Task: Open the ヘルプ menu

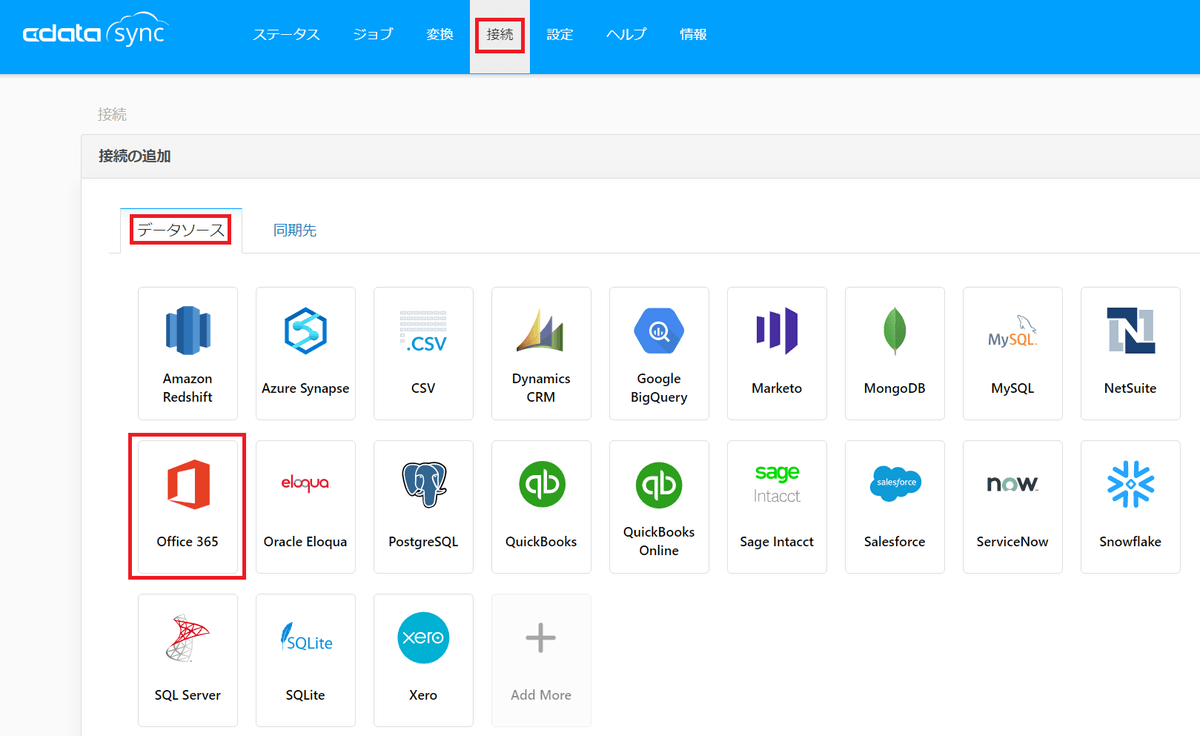Action: (626, 34)
